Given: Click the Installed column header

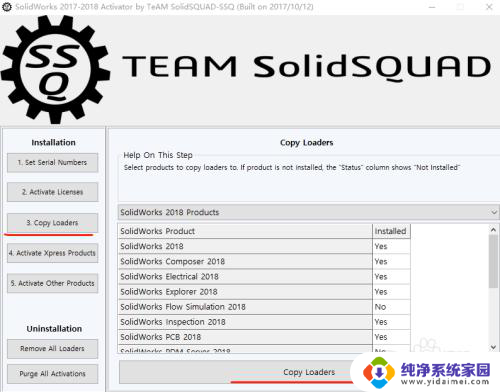Looking at the screenshot, I should click(x=391, y=231).
